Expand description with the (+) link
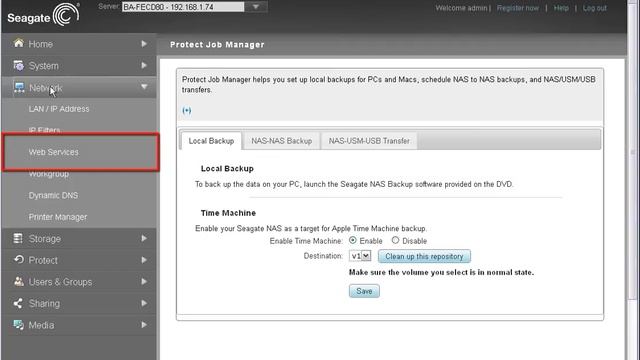The image size is (640, 360). point(187,110)
